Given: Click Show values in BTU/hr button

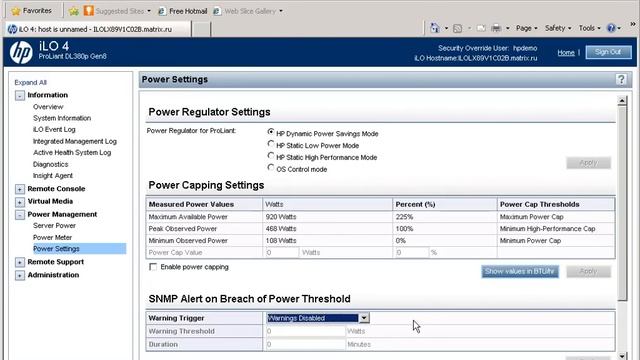Looking at the screenshot, I should [x=520, y=271].
